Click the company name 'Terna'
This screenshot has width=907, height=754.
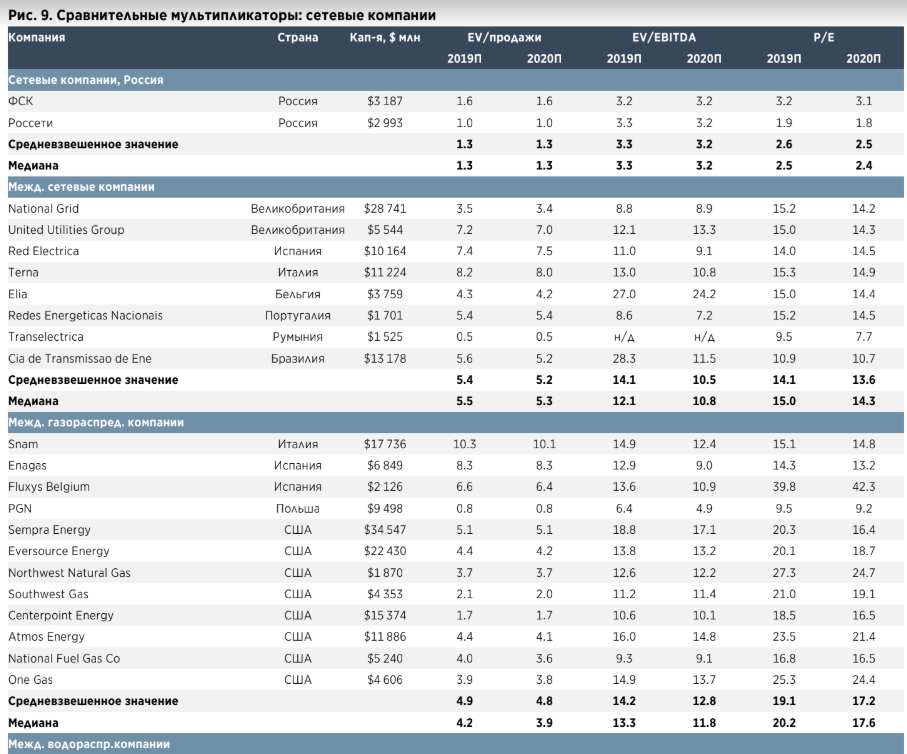coord(23,273)
